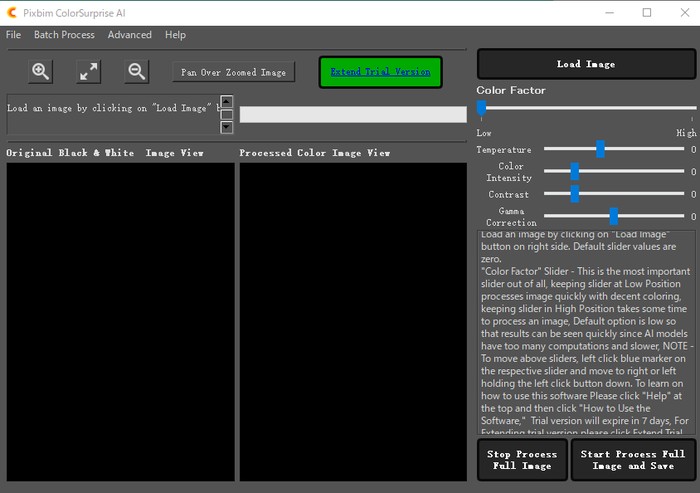Click Pan Over Zoomed Image button

click(233, 72)
